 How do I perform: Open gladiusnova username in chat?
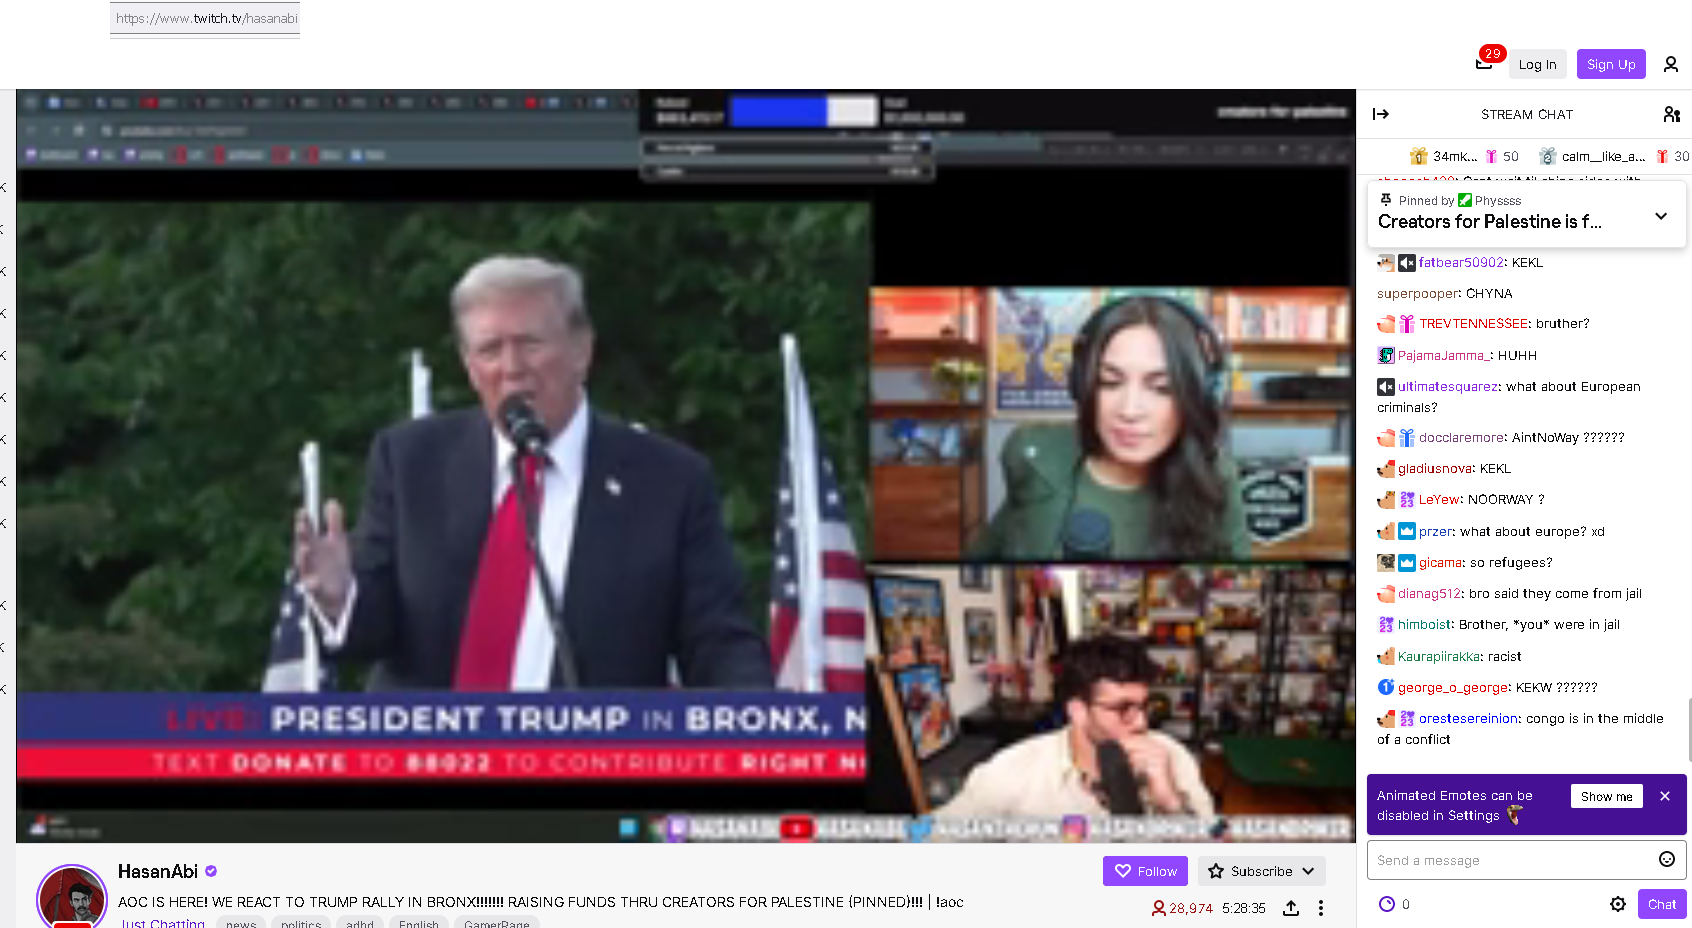pyautogui.click(x=1435, y=468)
